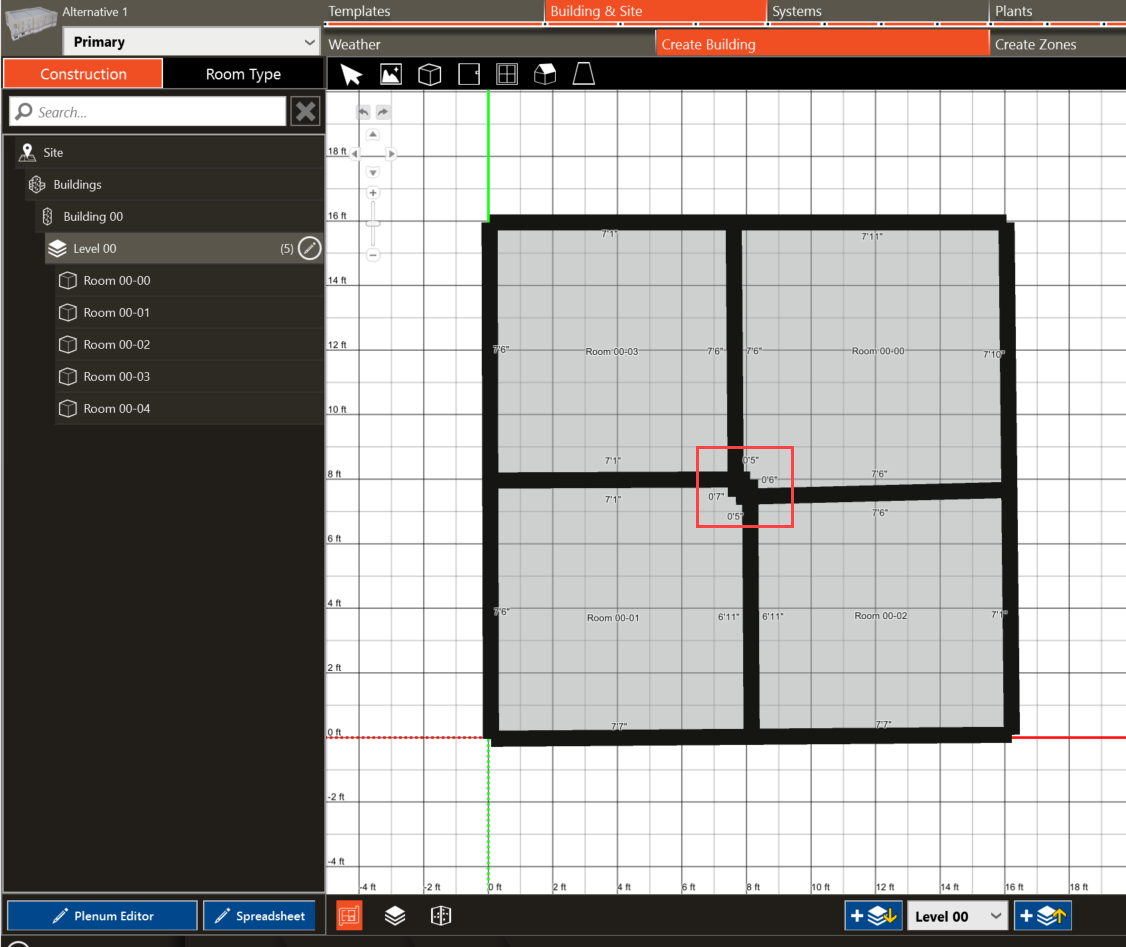This screenshot has width=1126, height=947.
Task: Switch to stacked levels view
Action: click(x=395, y=915)
